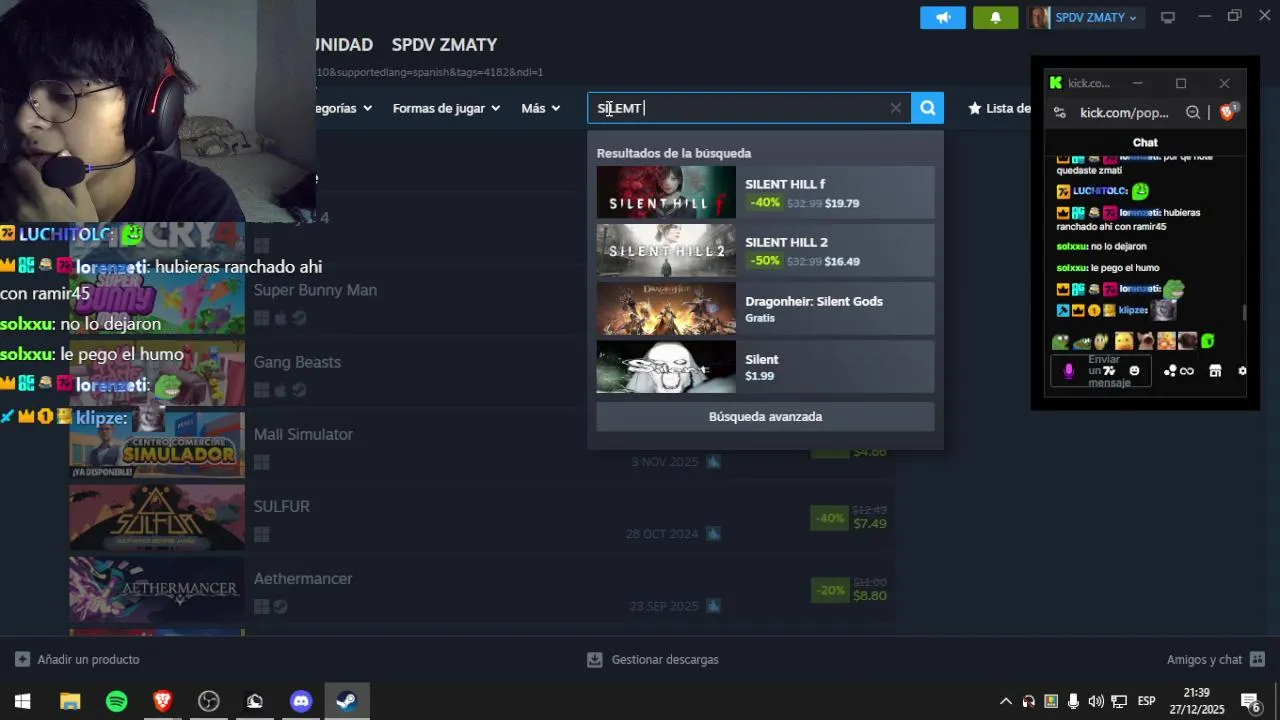Open the emoji smiley picker in Kick chat
The height and width of the screenshot is (720, 1280).
click(x=1134, y=371)
